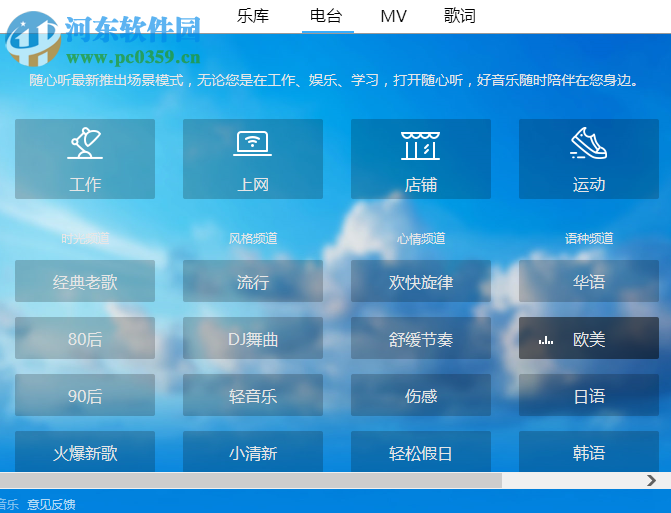Screen dimensions: 671x513
Task: Choose the 韩语 language channel
Action: 589,451
